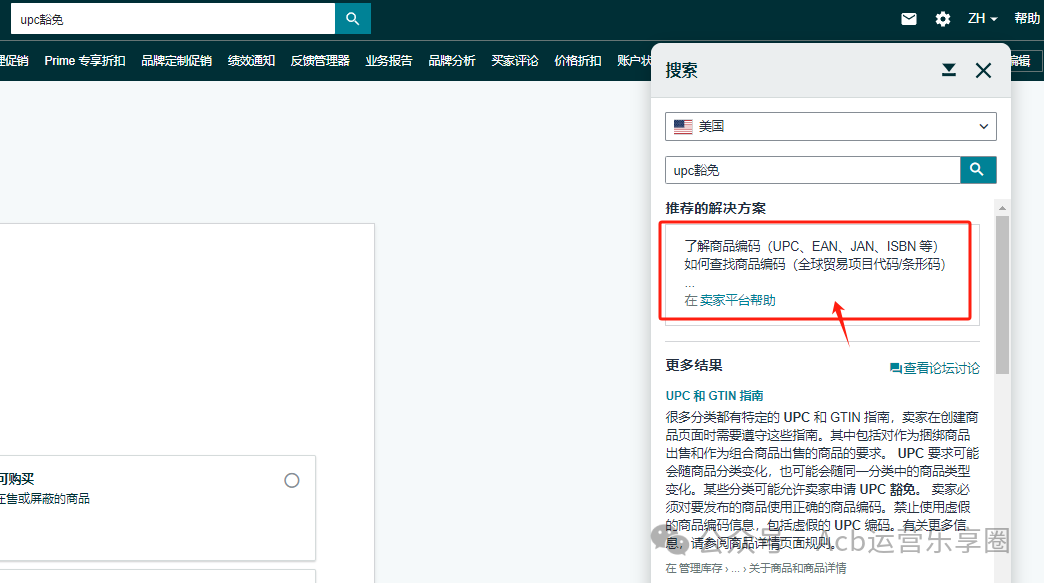Open 品牌定制促销 menu item
1044x583 pixels.
pos(176,61)
